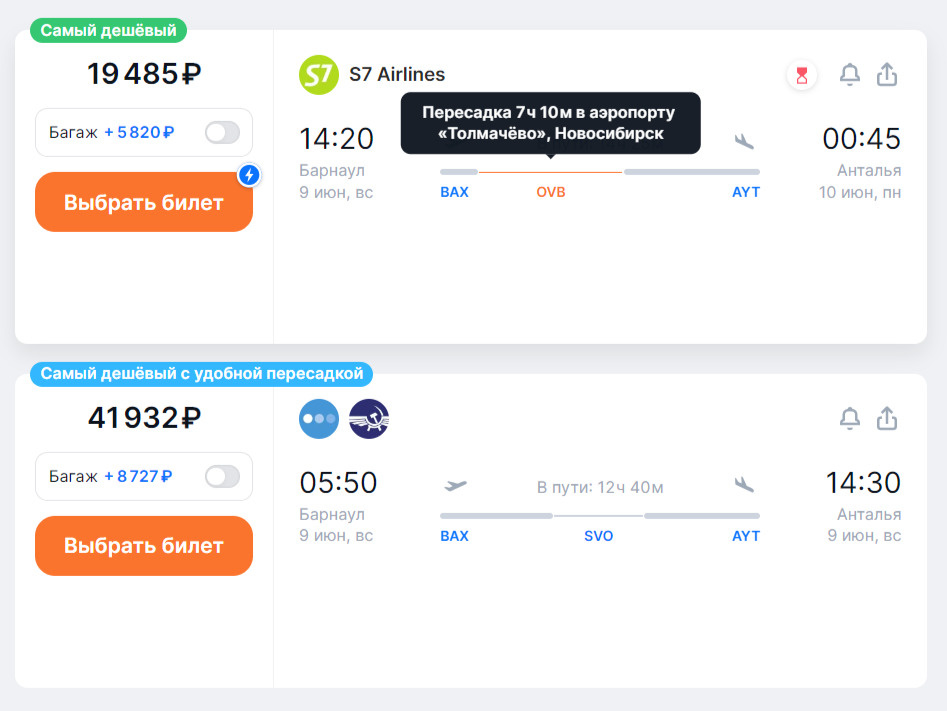Click bell icon on the 41932₽ ticket
Screen dimensions: 947x711
[850, 418]
